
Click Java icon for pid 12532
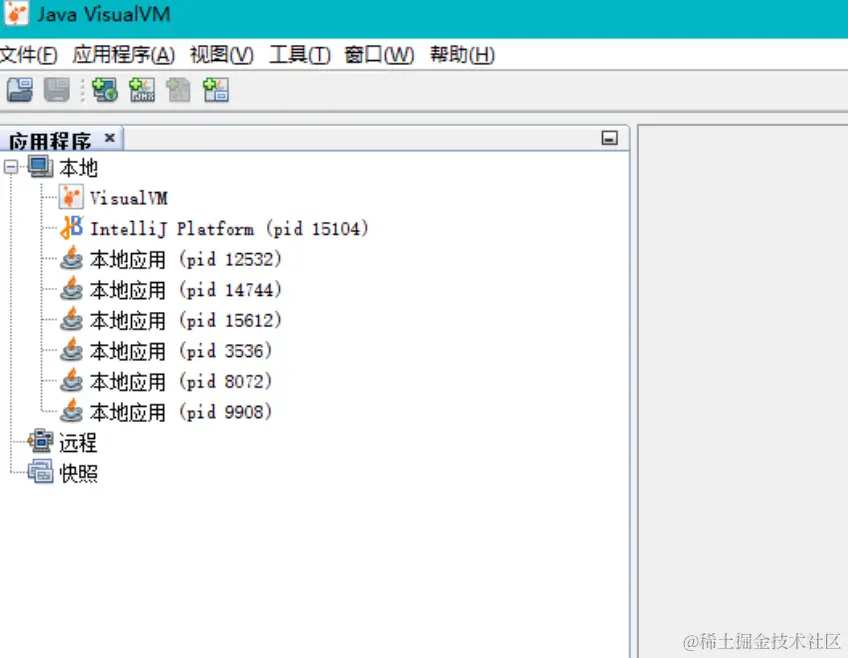[71, 258]
